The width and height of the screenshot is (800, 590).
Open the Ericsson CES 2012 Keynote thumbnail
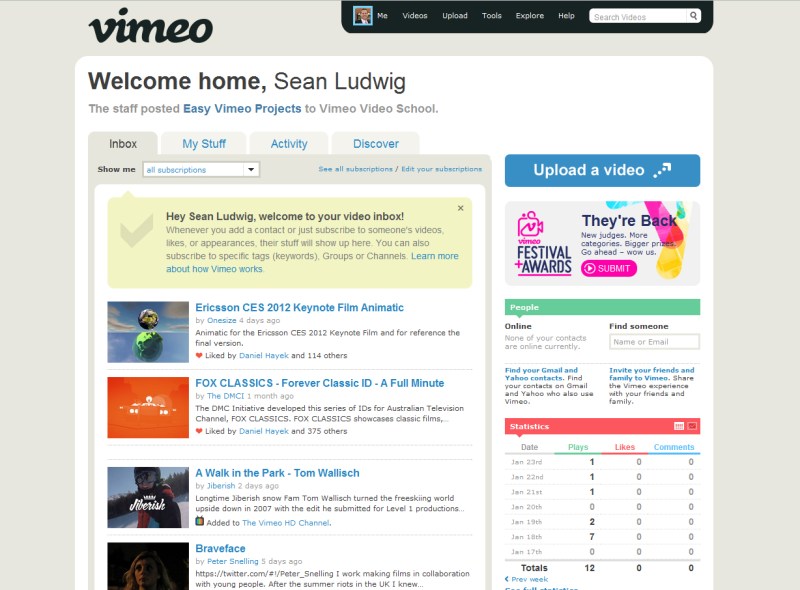pyautogui.click(x=148, y=332)
